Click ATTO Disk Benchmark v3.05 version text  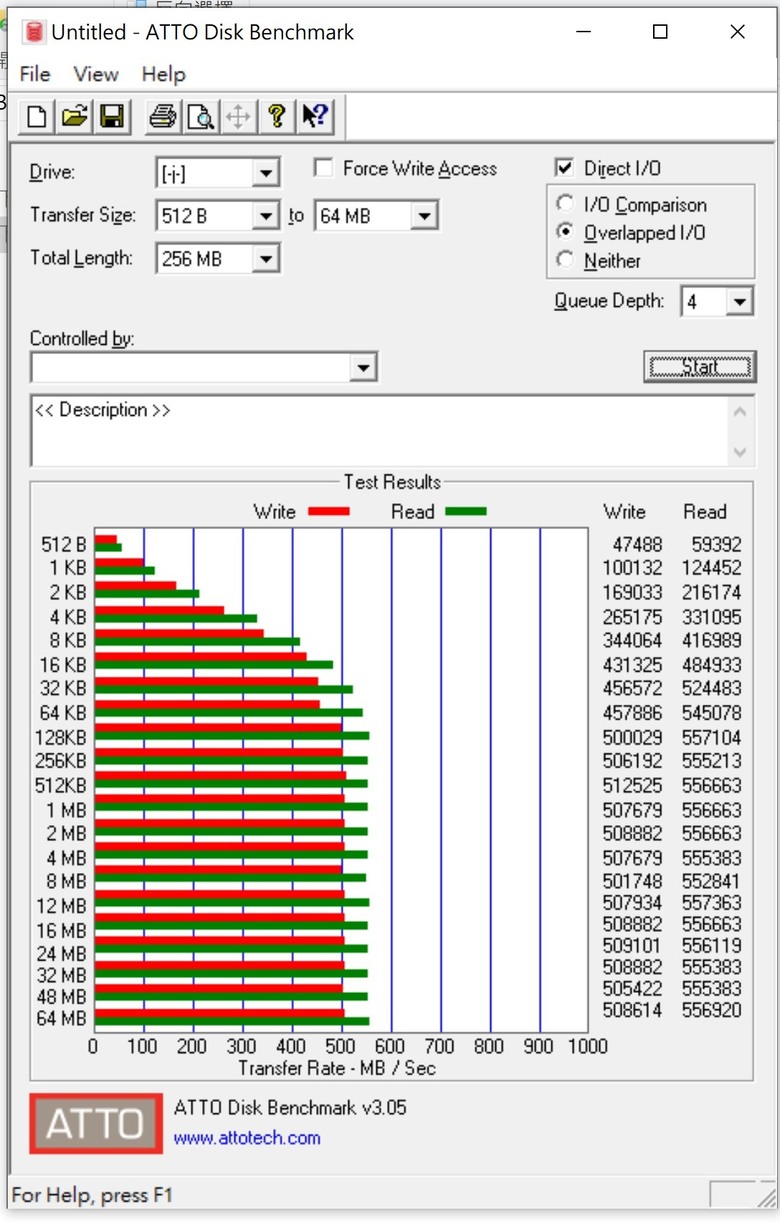coord(290,1107)
